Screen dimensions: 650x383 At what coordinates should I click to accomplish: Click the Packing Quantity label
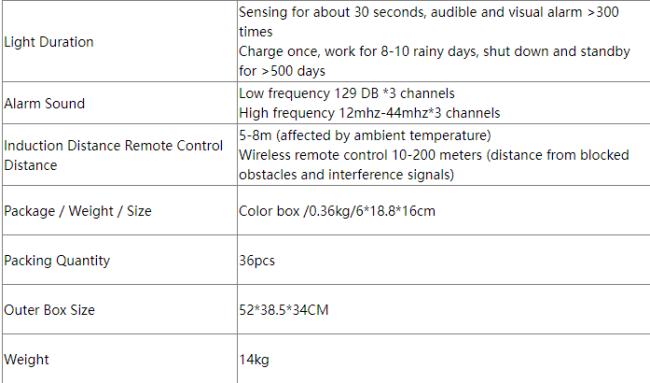click(57, 260)
